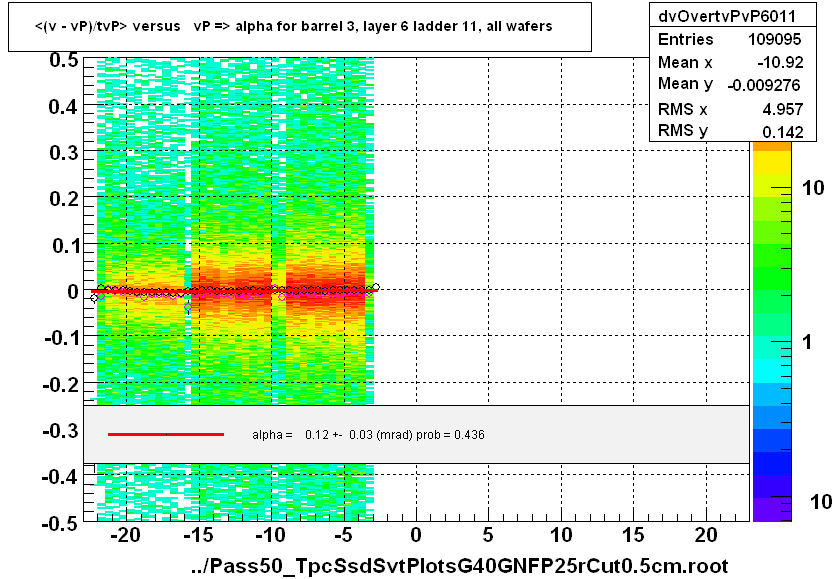Click the x-axis label 20
Viewport: 833px width, 579px height.
(706, 535)
